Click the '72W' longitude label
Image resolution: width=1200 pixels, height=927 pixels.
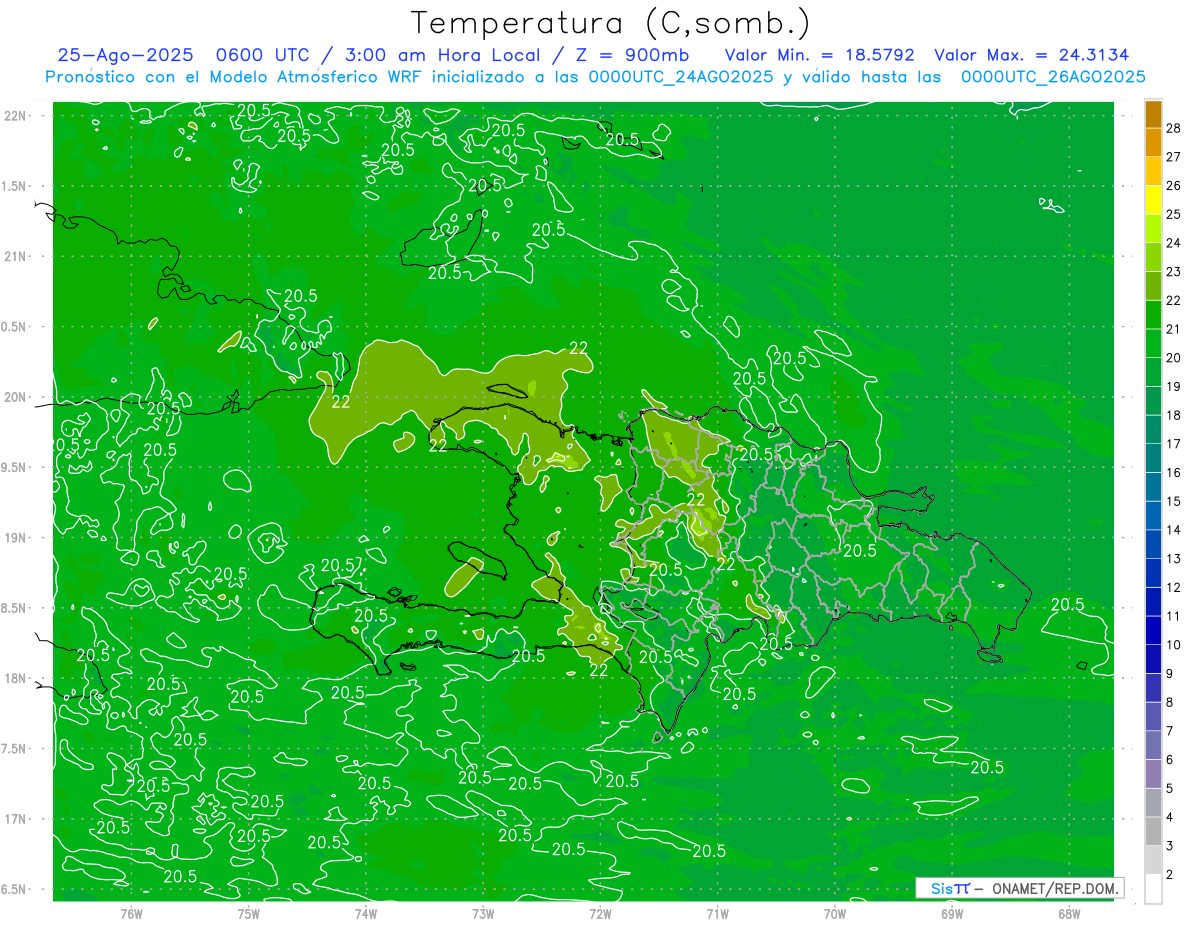(600, 913)
